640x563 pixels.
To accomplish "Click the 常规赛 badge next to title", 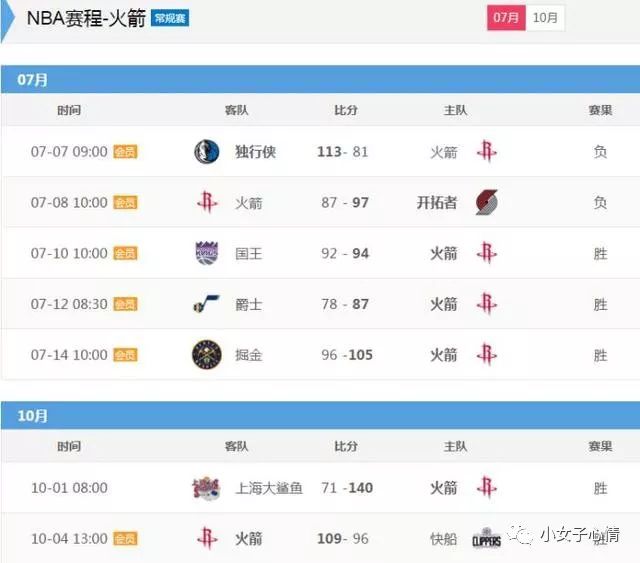I will pos(170,18).
